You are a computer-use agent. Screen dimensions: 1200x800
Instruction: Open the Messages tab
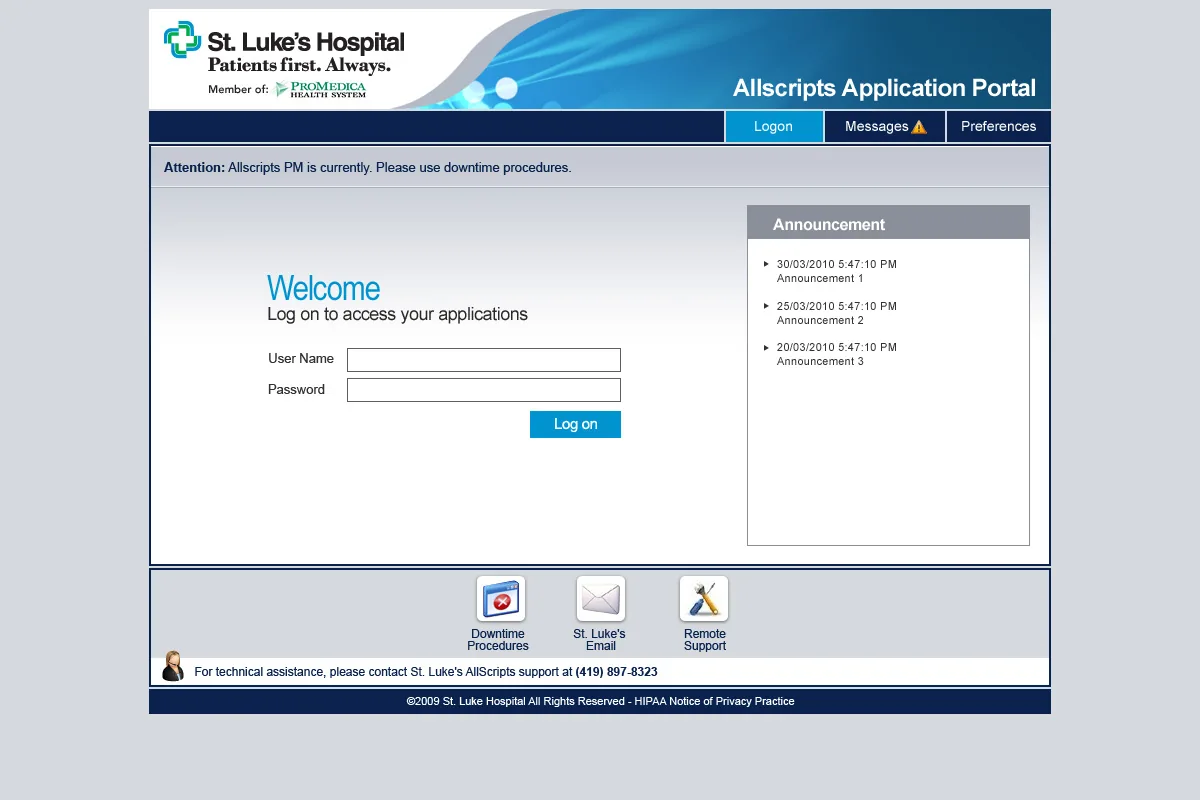point(885,127)
